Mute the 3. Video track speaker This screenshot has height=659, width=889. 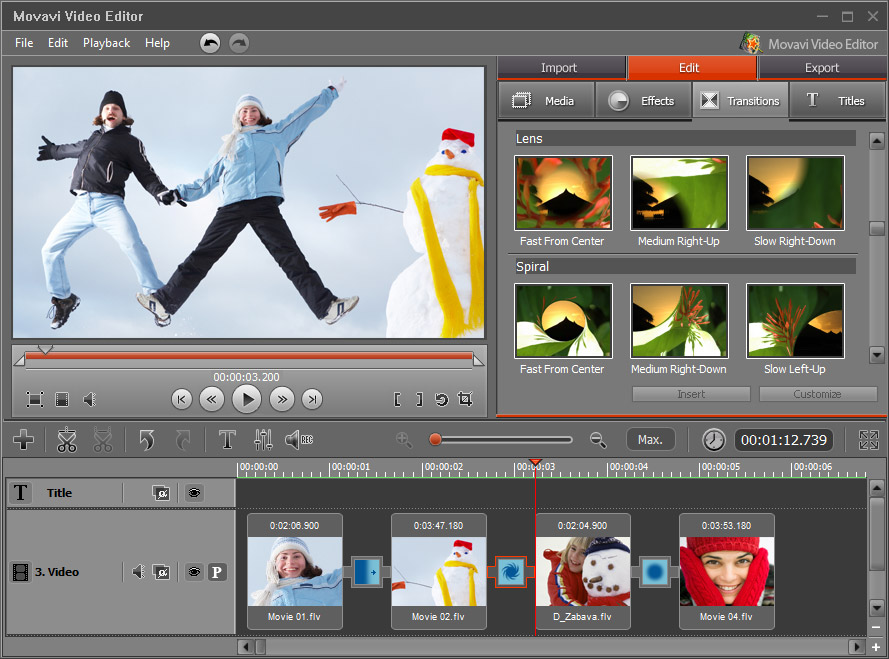coord(137,571)
